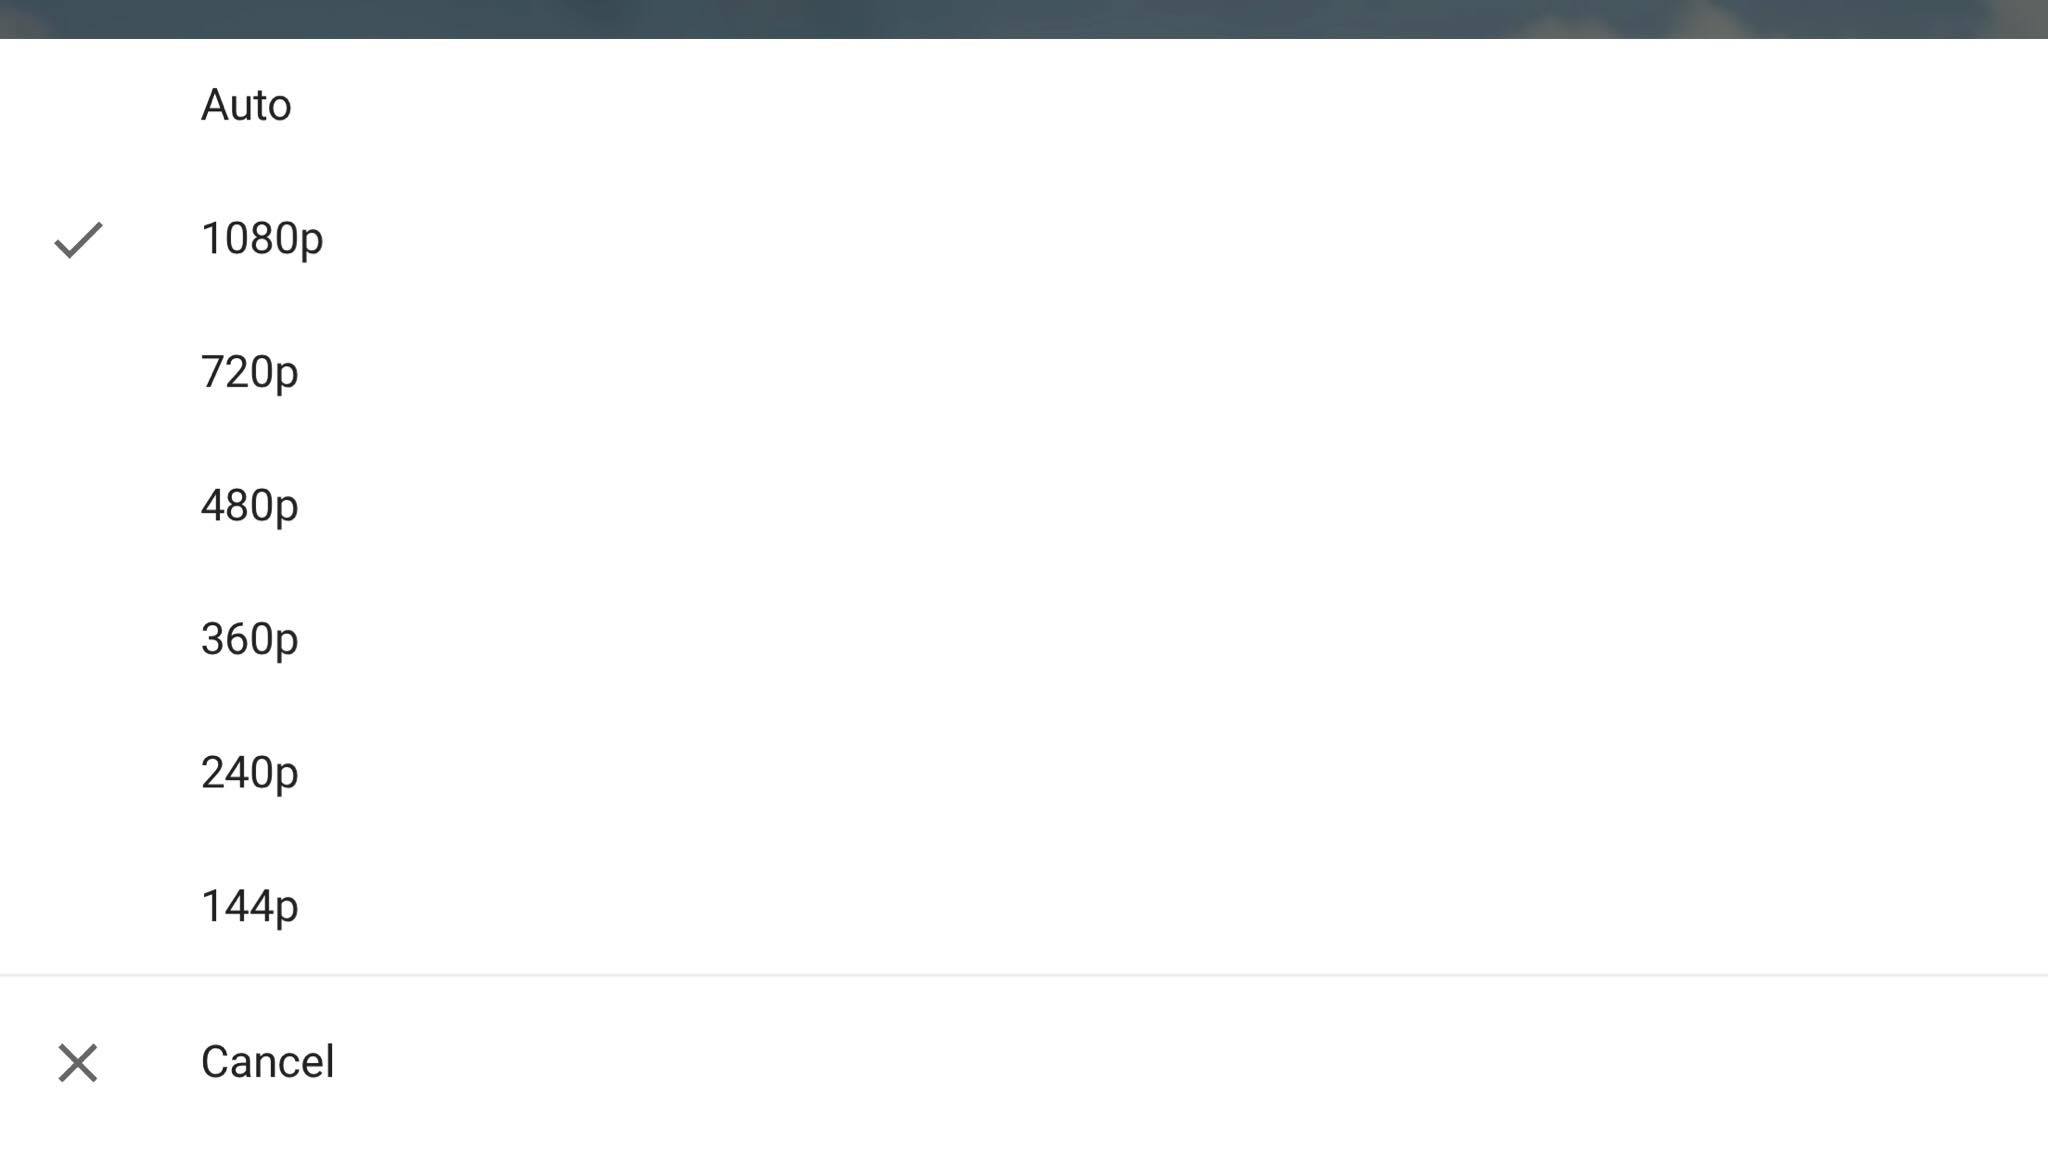Viewport: 2048px width, 1152px height.
Task: Click the 360p quality row
Action: [1024, 639]
